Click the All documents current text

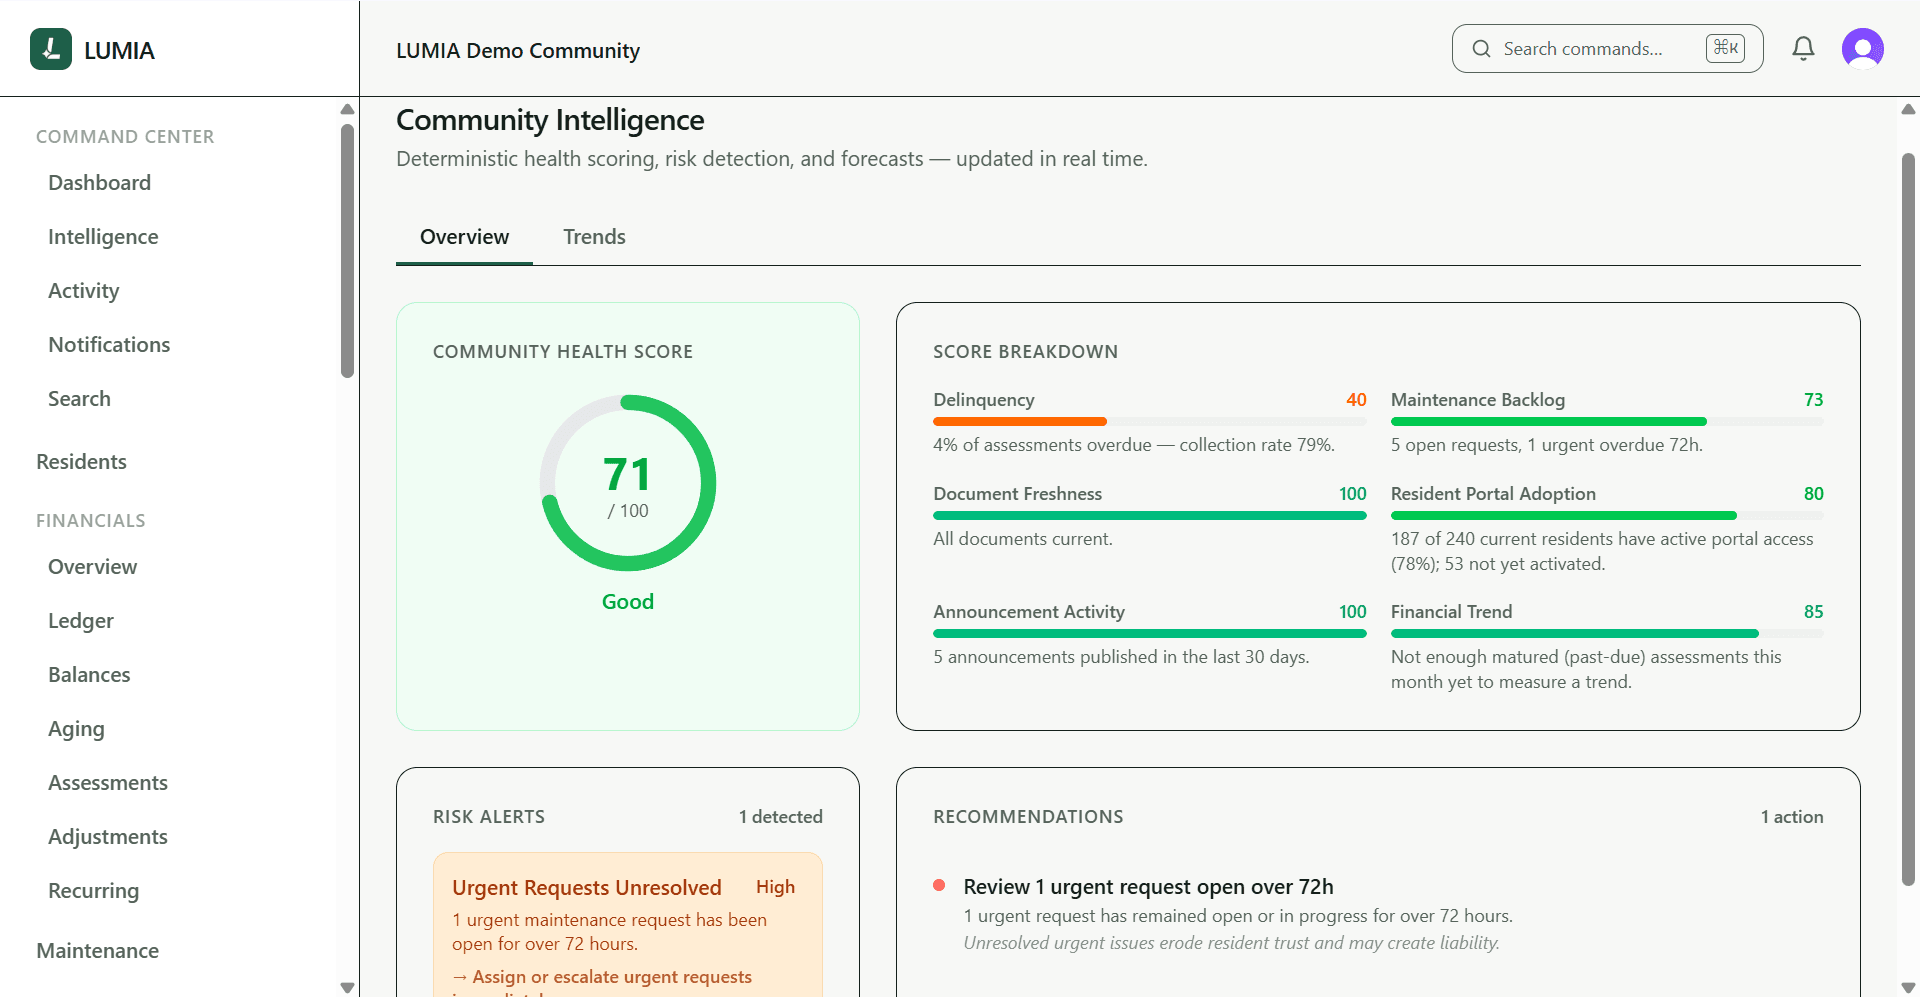pos(1022,539)
